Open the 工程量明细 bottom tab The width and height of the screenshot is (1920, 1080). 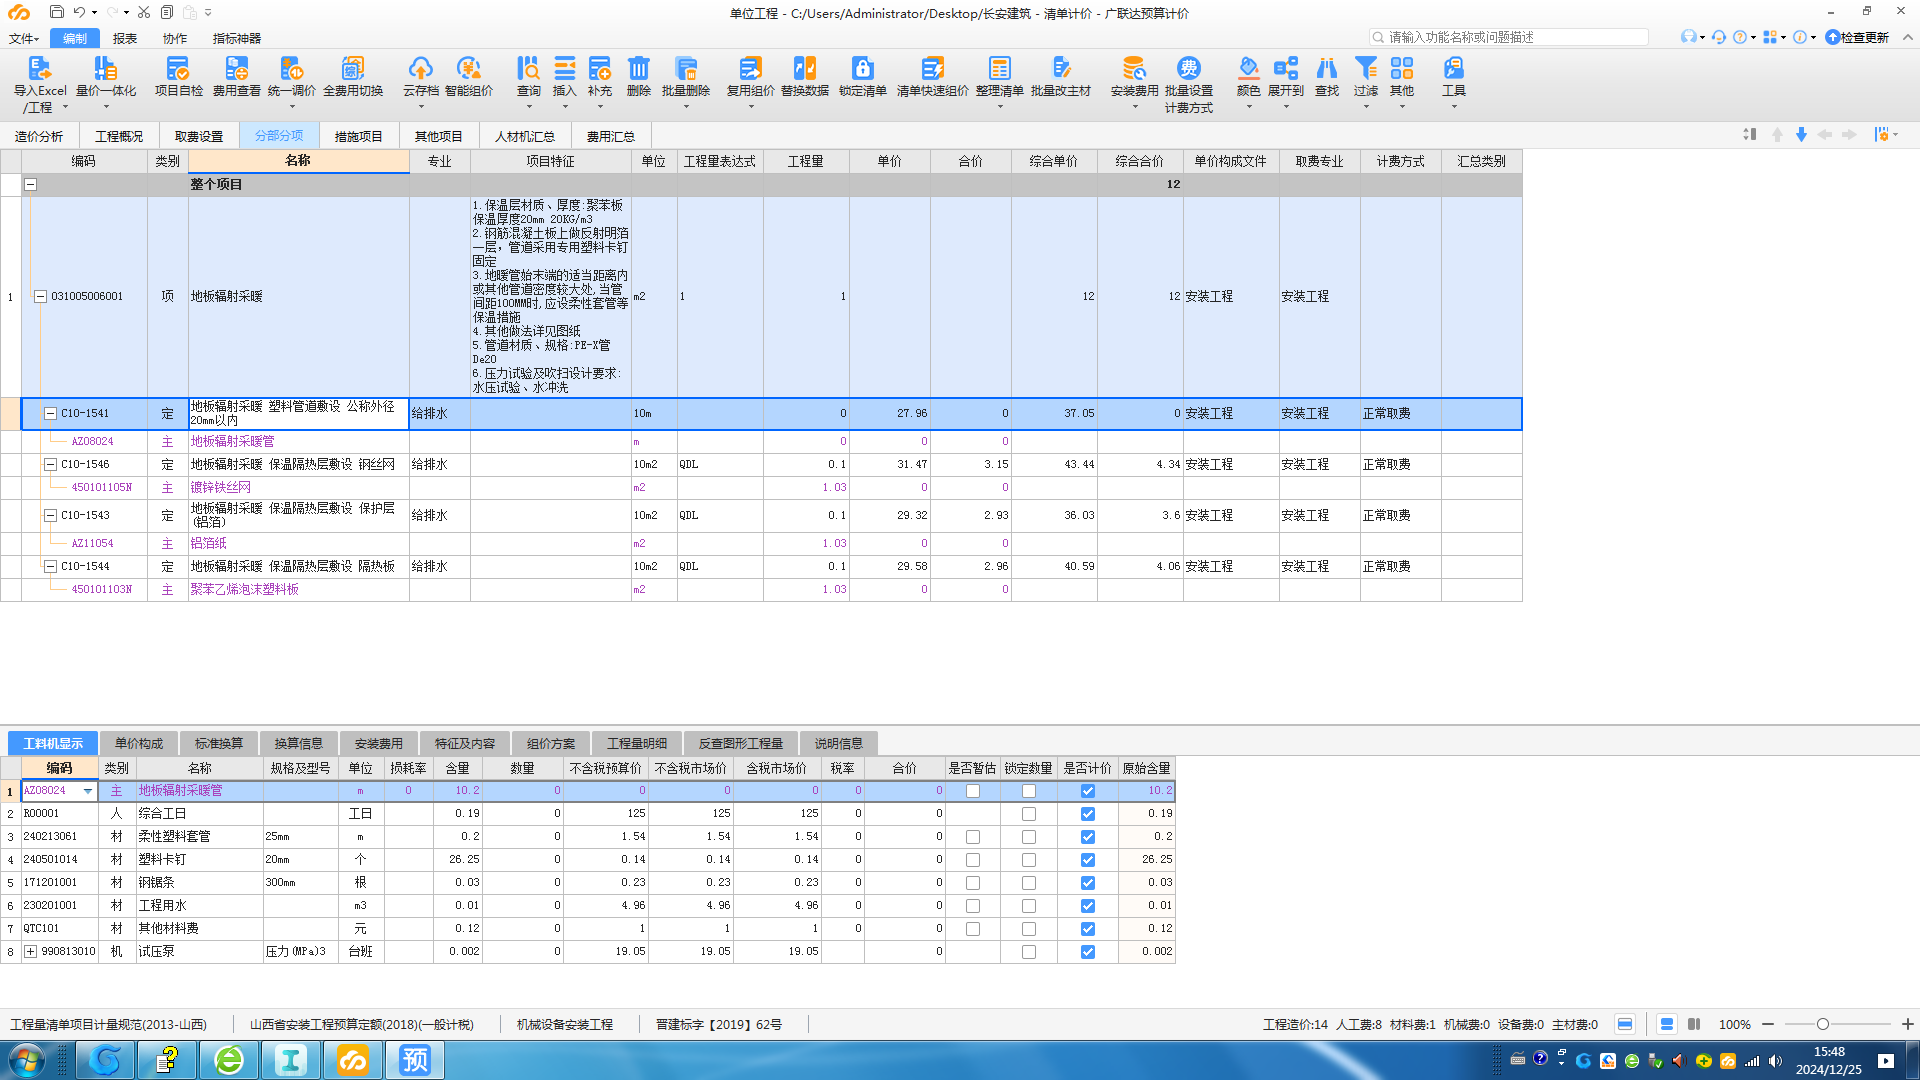click(636, 743)
